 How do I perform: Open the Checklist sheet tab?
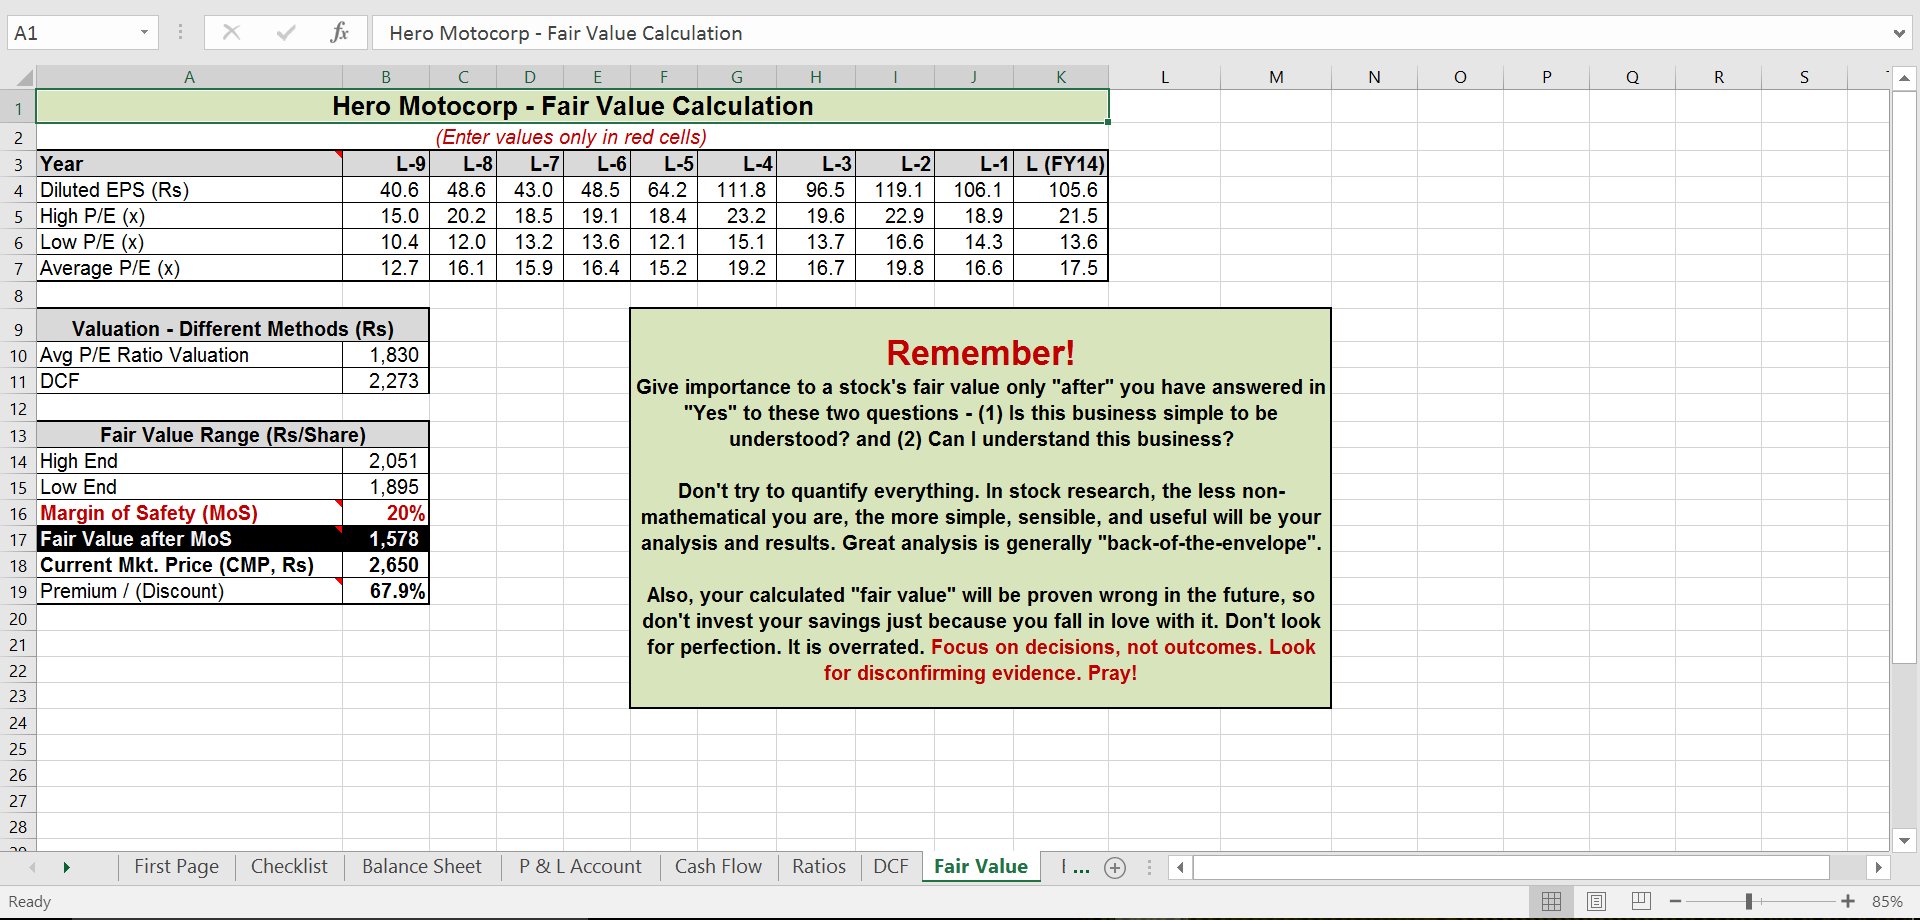coord(289,867)
